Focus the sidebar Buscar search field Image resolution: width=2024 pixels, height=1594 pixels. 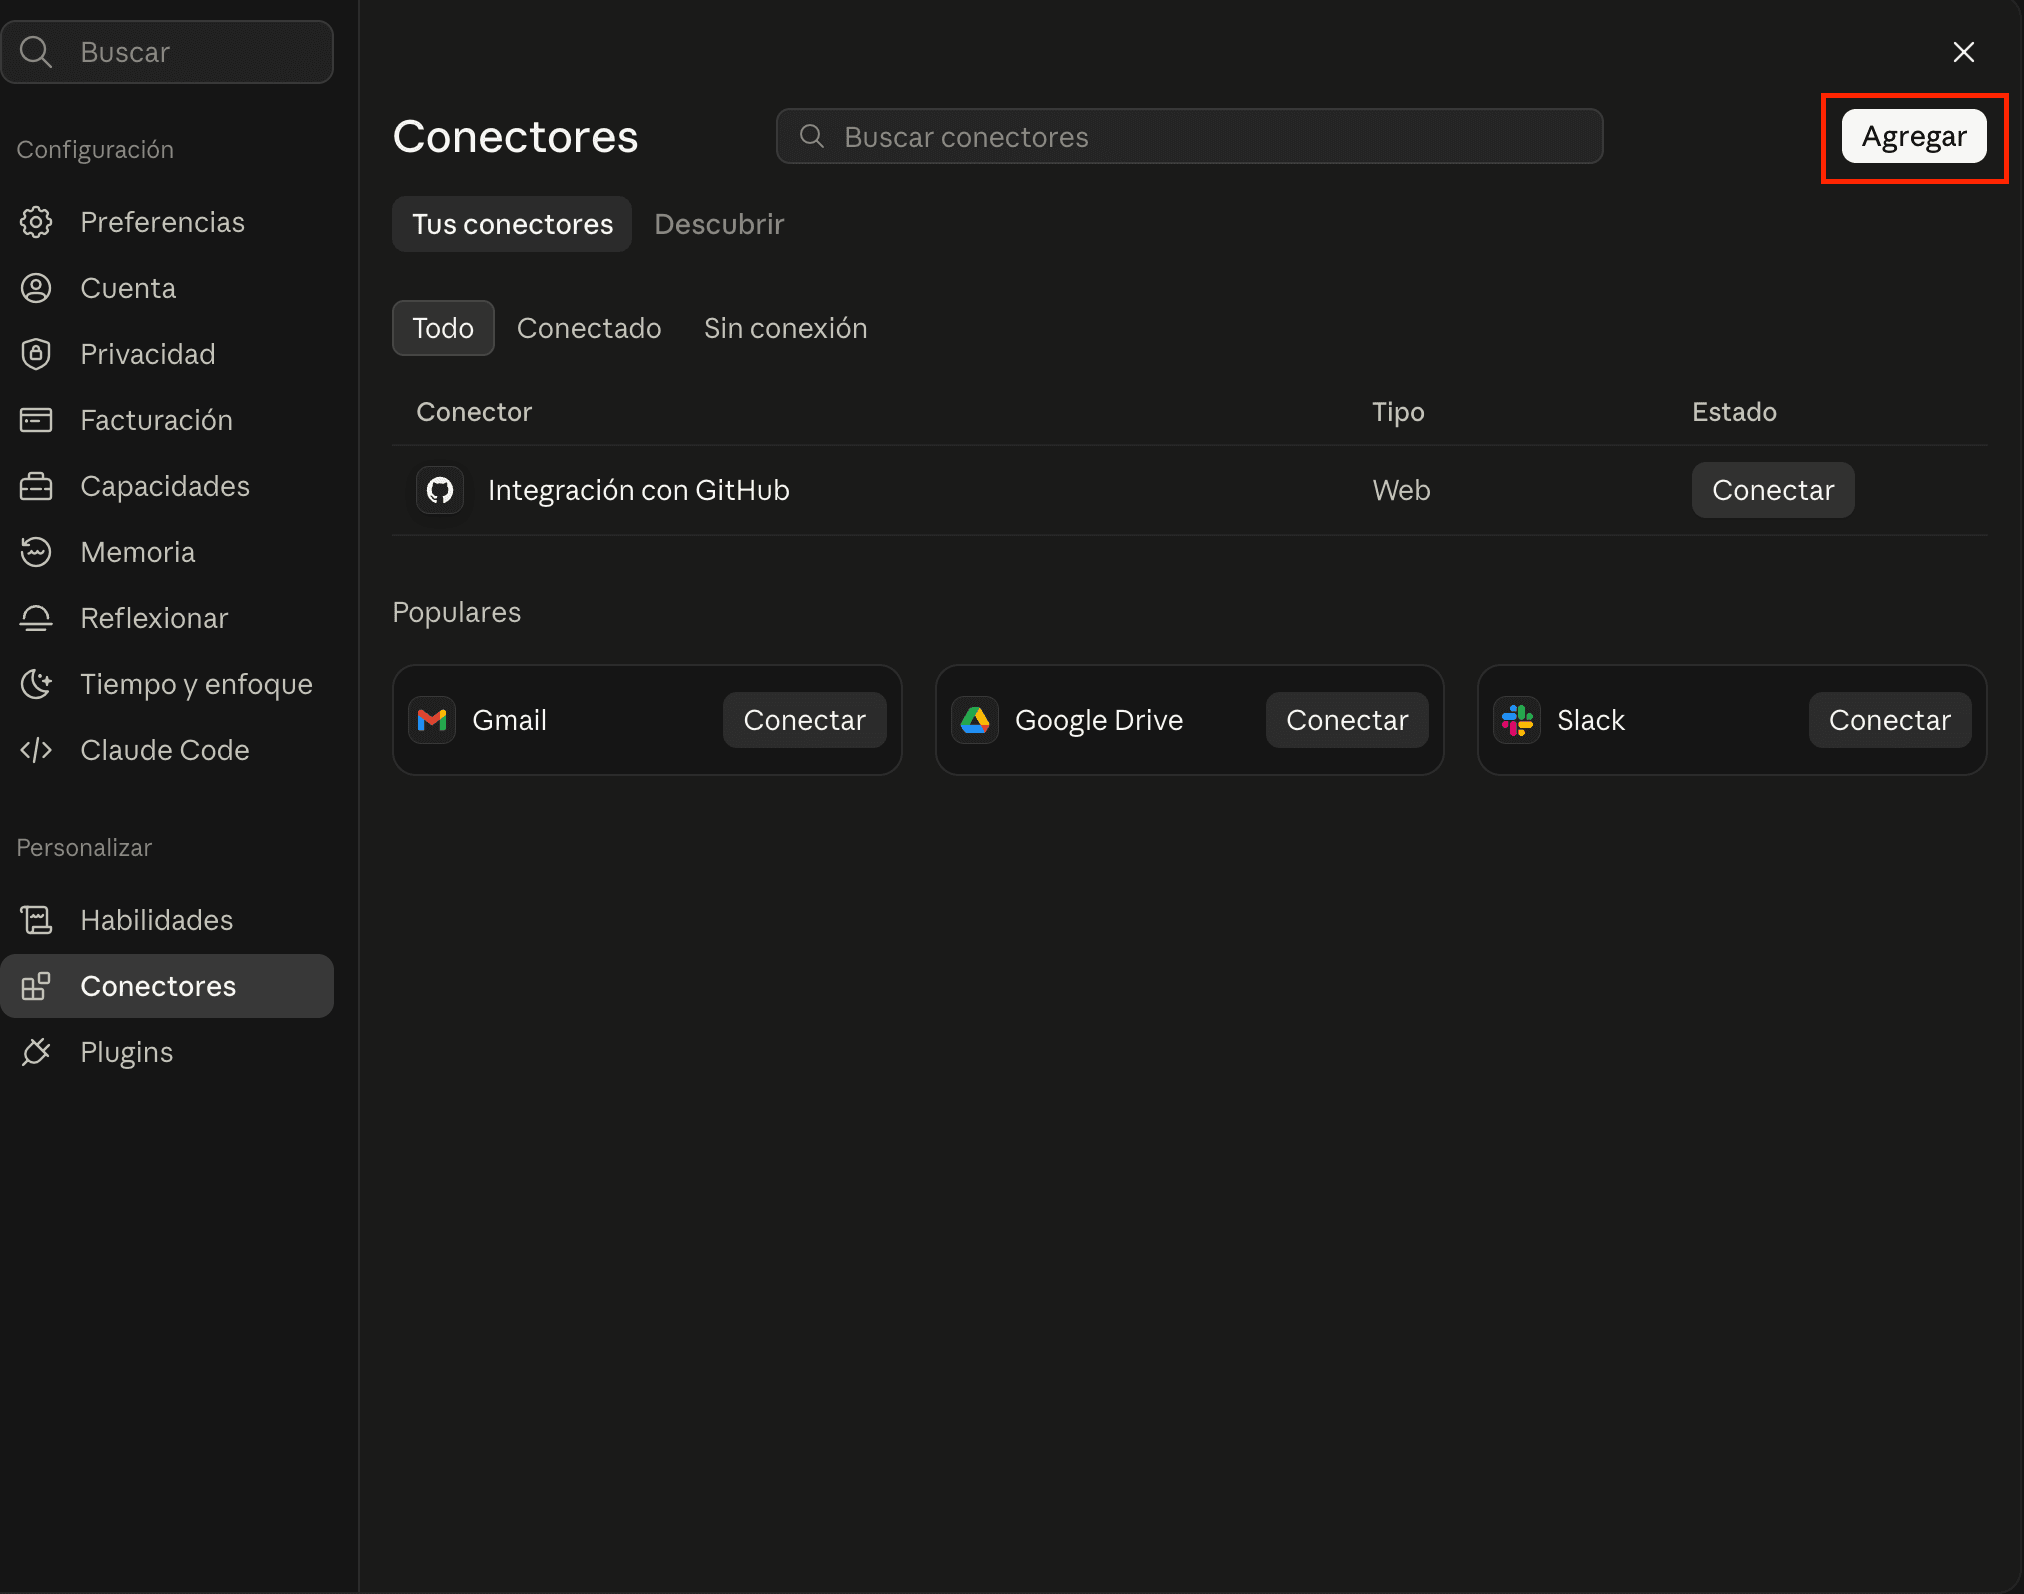click(167, 52)
